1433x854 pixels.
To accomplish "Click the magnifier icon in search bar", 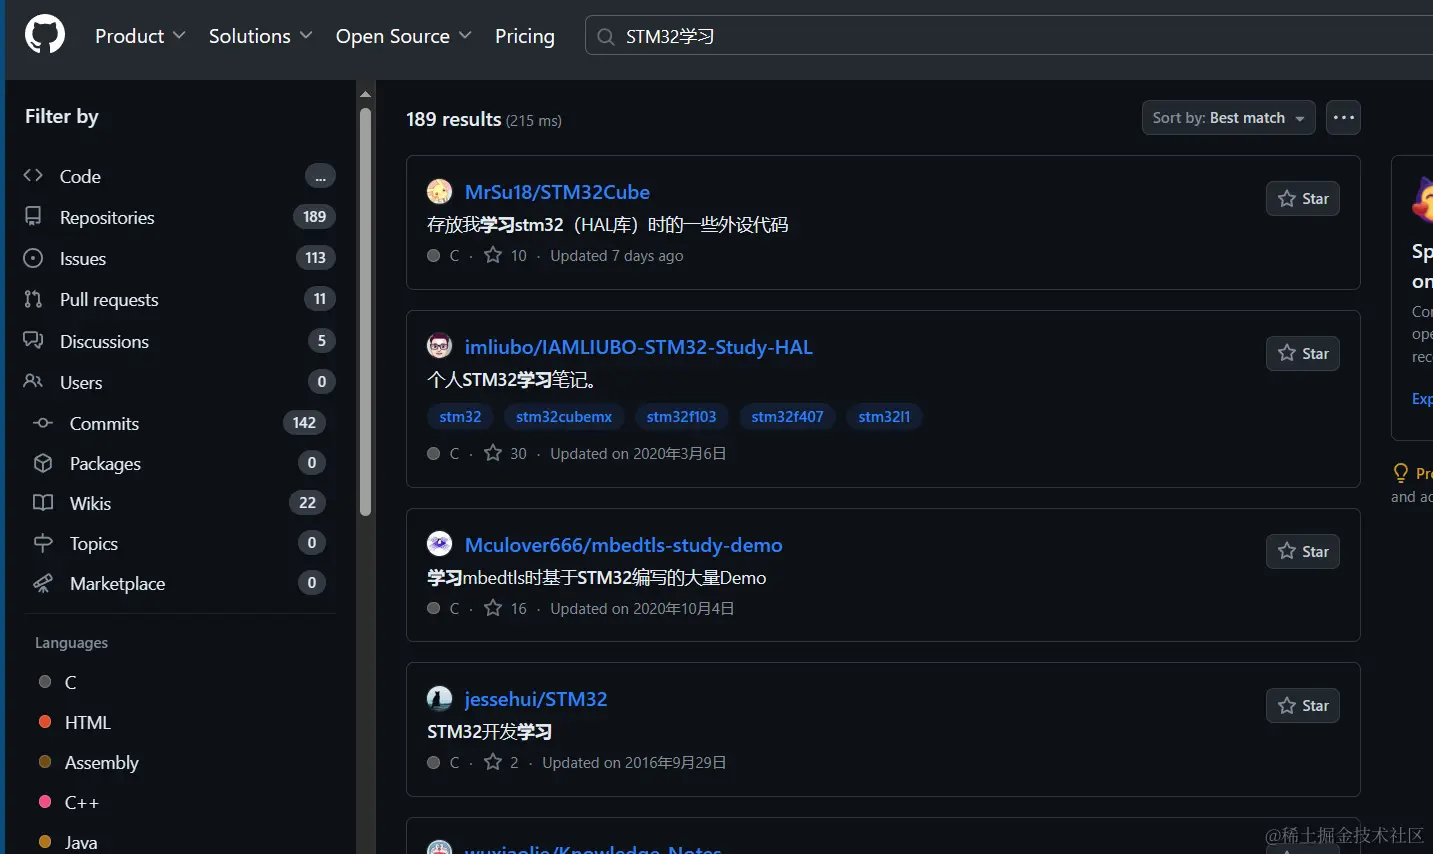I will [605, 37].
